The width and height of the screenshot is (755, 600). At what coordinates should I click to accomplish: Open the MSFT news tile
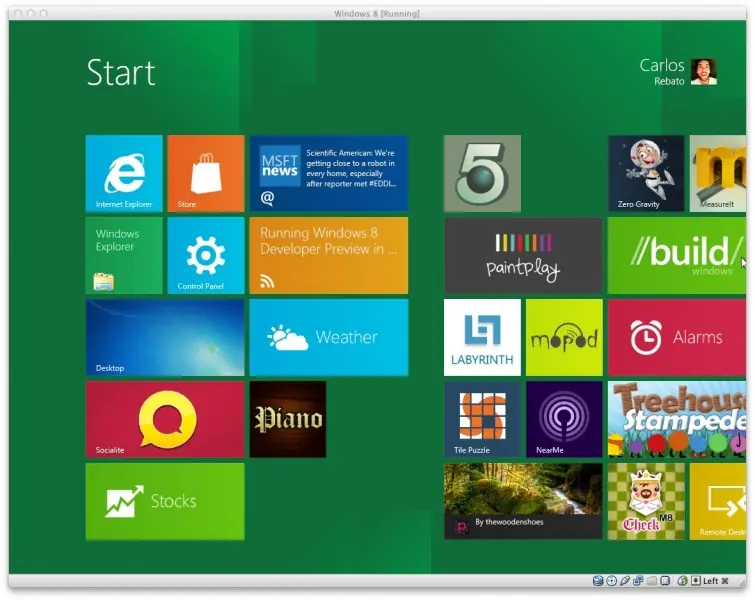[328, 173]
